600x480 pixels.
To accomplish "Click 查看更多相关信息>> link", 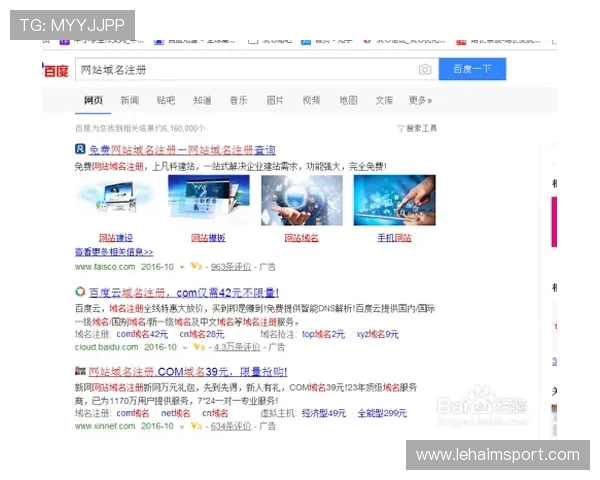I will [x=114, y=252].
